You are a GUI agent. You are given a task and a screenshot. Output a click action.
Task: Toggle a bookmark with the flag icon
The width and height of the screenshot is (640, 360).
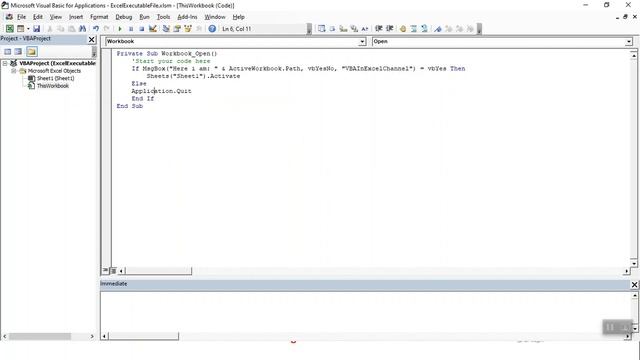click(438, 29)
